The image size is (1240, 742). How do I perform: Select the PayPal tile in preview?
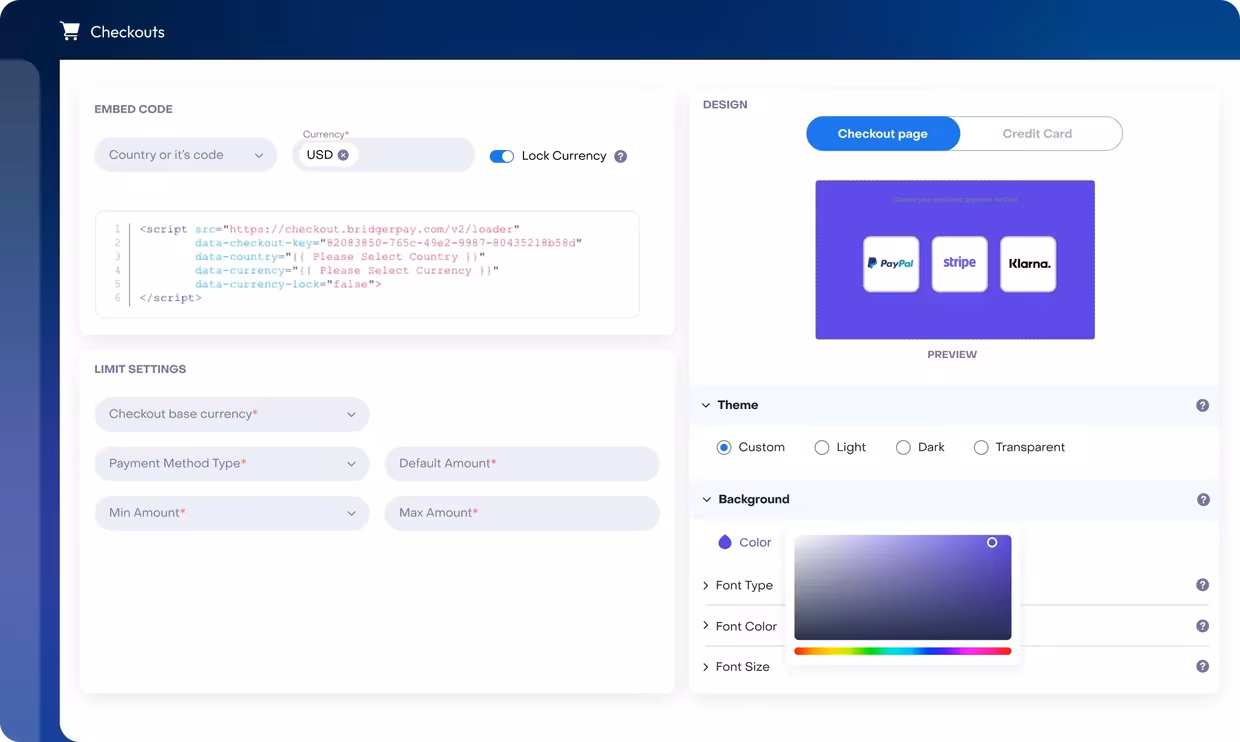(x=891, y=264)
